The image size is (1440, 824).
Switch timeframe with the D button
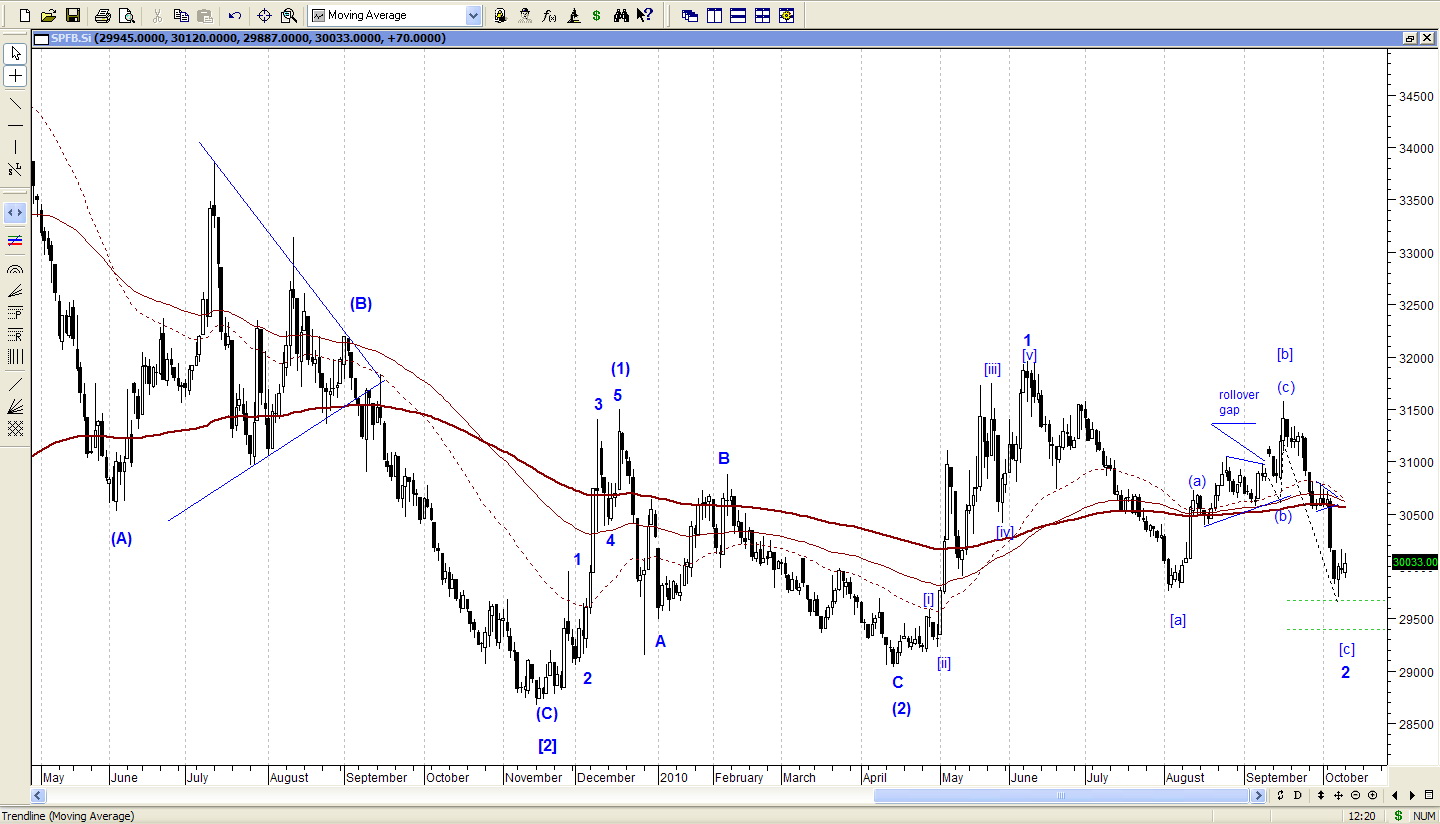click(1297, 796)
